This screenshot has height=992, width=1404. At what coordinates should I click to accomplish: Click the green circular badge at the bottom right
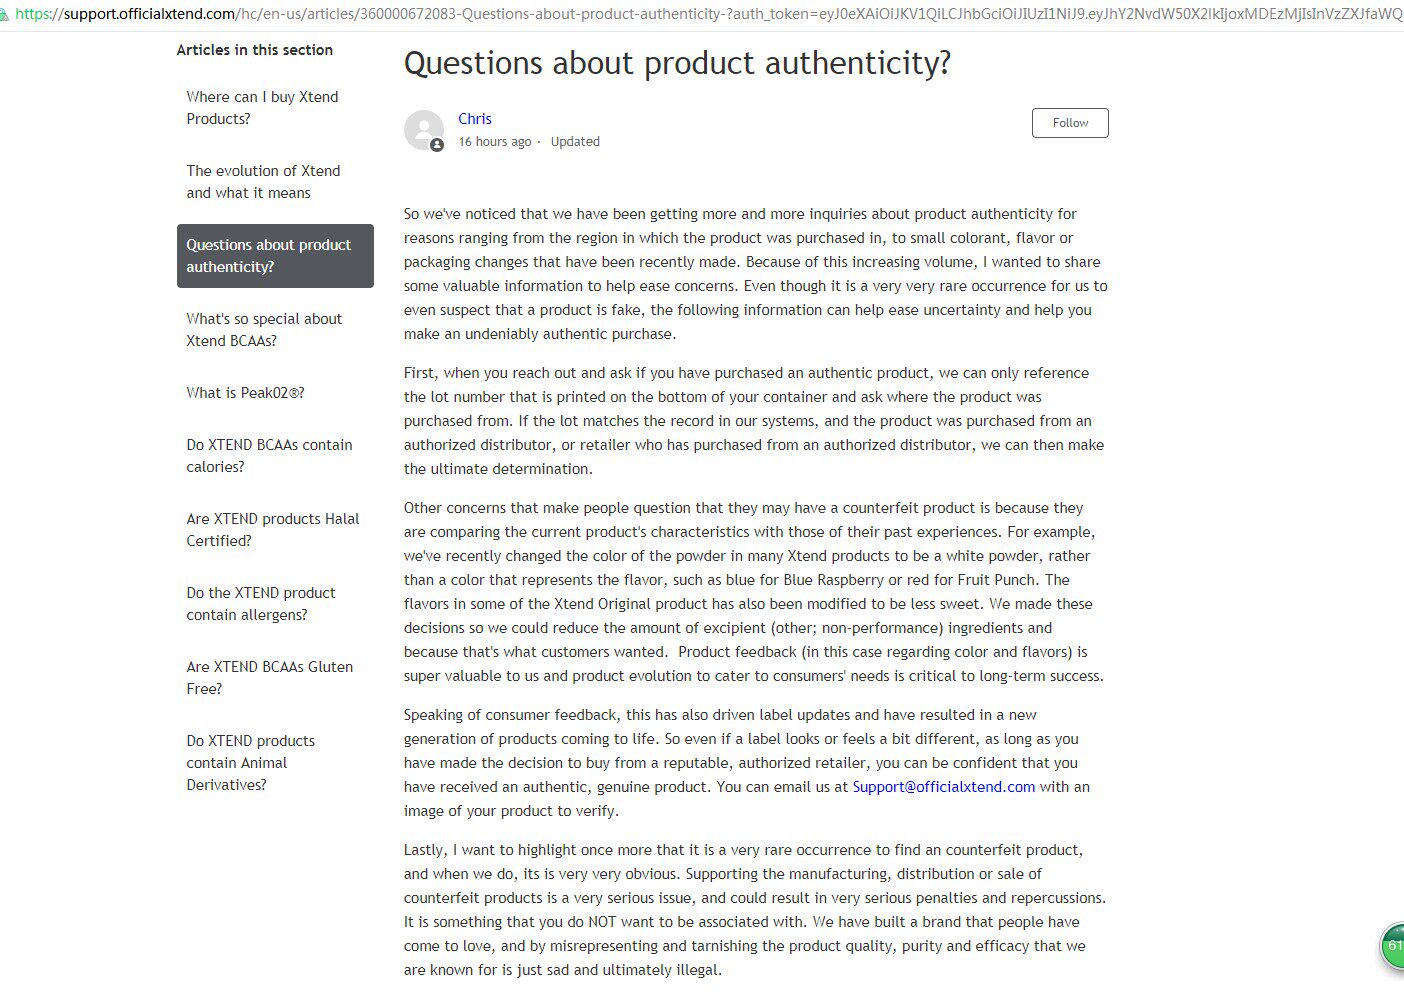[x=1391, y=946]
